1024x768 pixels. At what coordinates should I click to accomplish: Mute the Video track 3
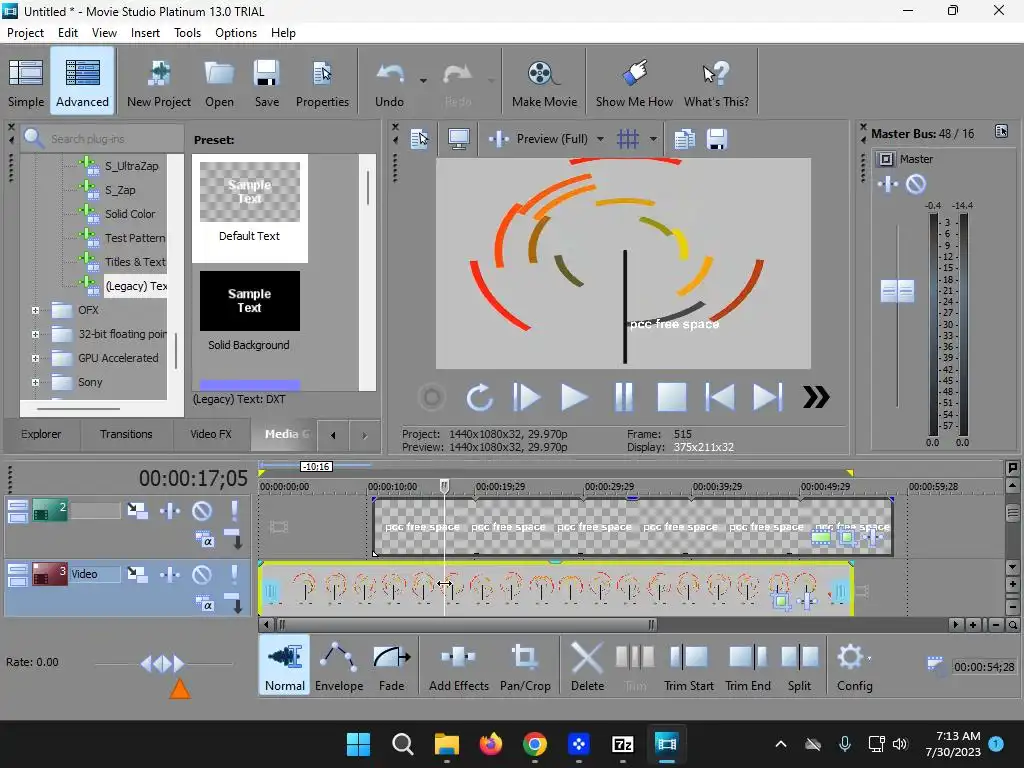pyautogui.click(x=202, y=574)
